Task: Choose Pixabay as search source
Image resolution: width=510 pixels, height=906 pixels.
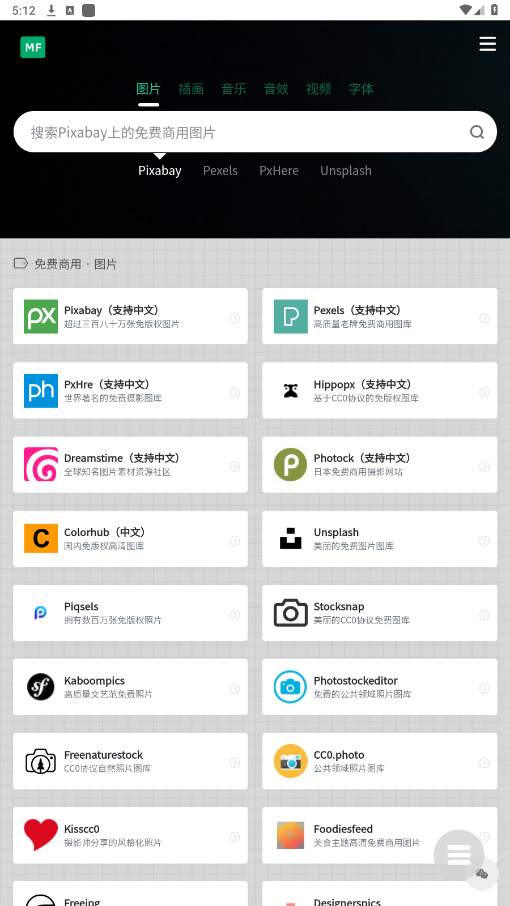Action: tap(159, 170)
